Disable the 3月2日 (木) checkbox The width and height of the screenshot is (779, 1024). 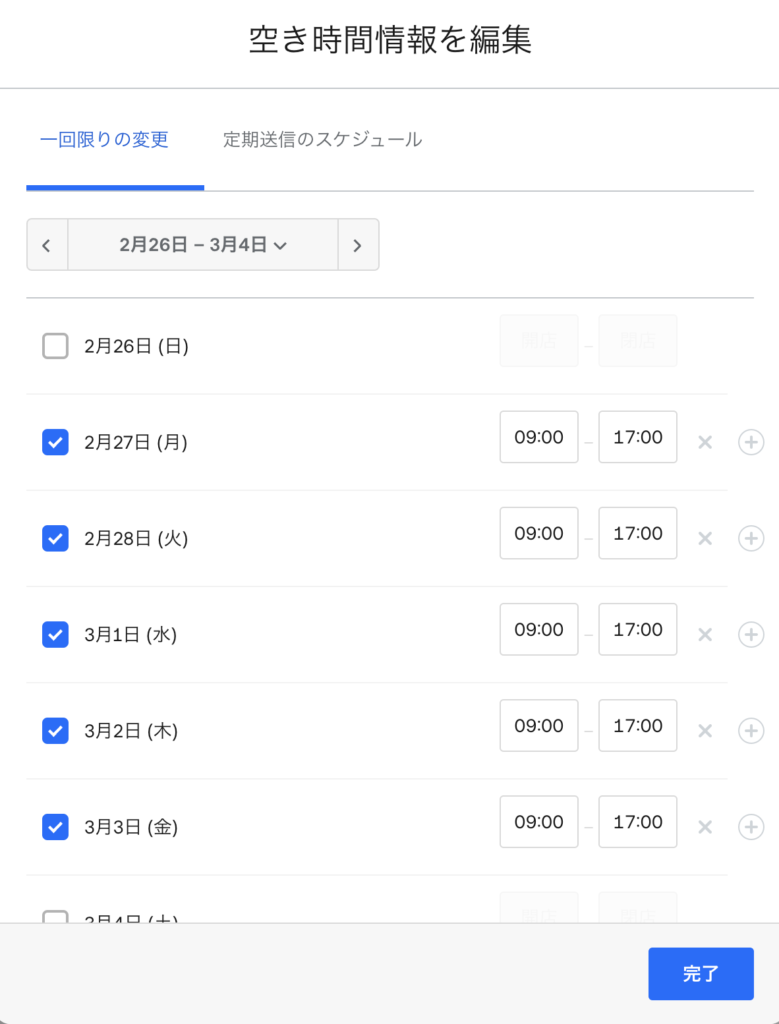coord(55,731)
